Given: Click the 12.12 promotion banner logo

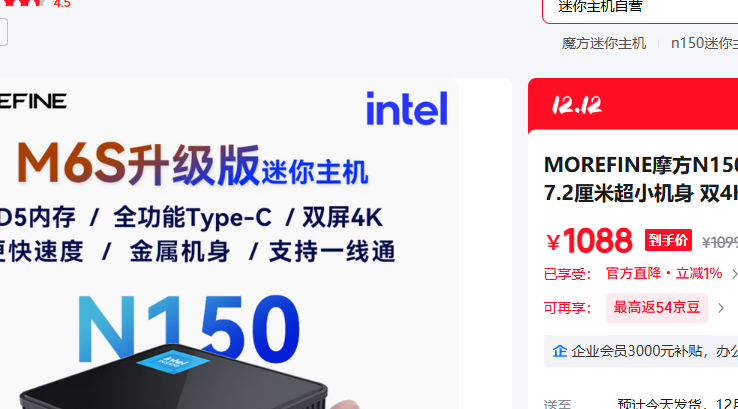Looking at the screenshot, I should [577, 105].
